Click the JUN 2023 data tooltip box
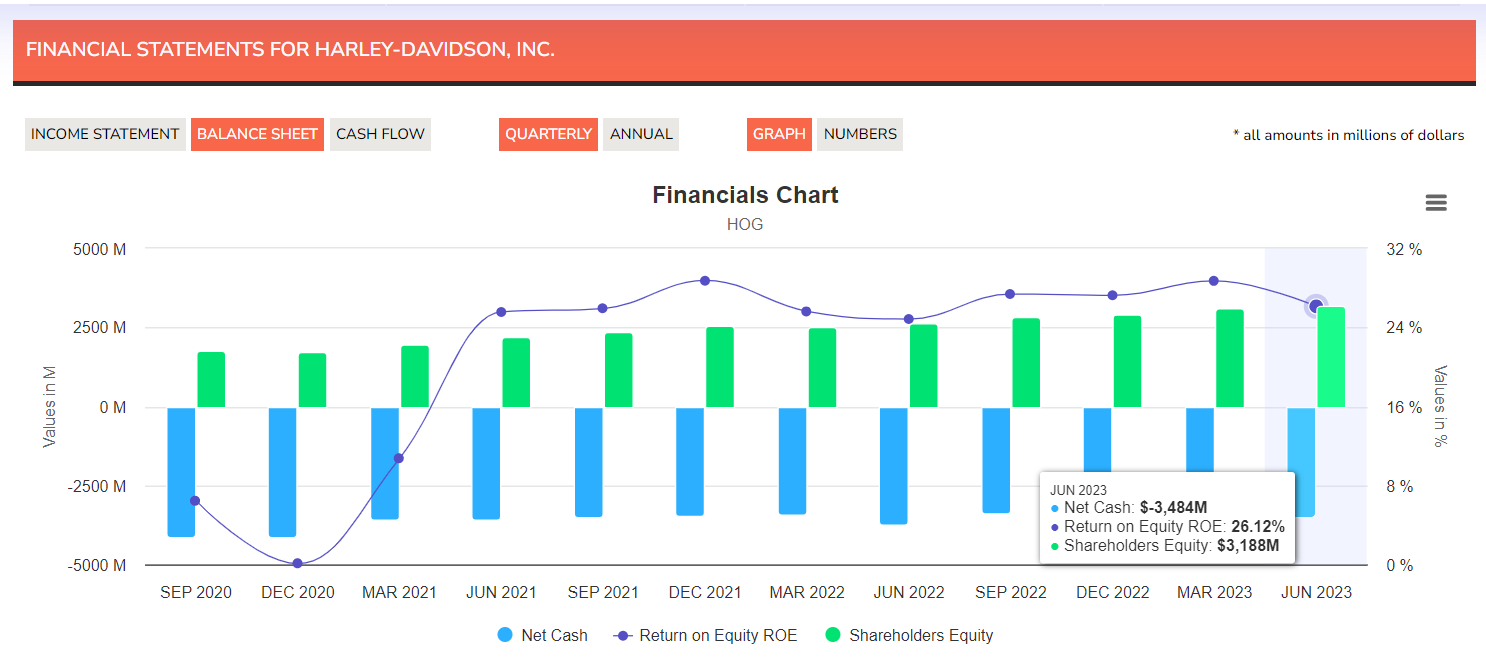The image size is (1486, 666). click(1167, 518)
